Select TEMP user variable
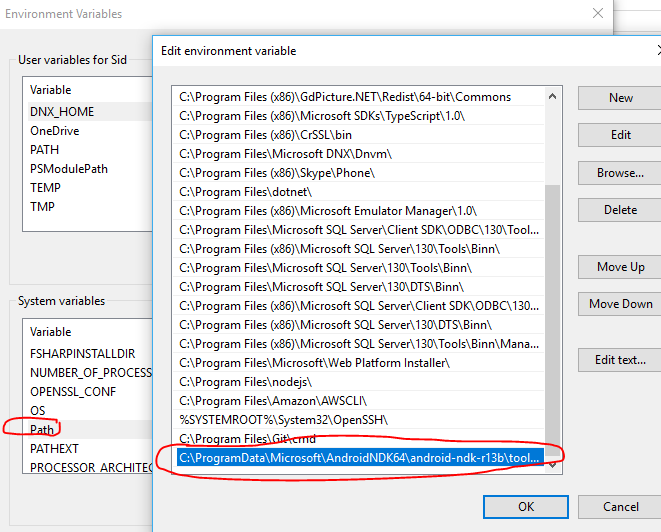 tap(89, 188)
